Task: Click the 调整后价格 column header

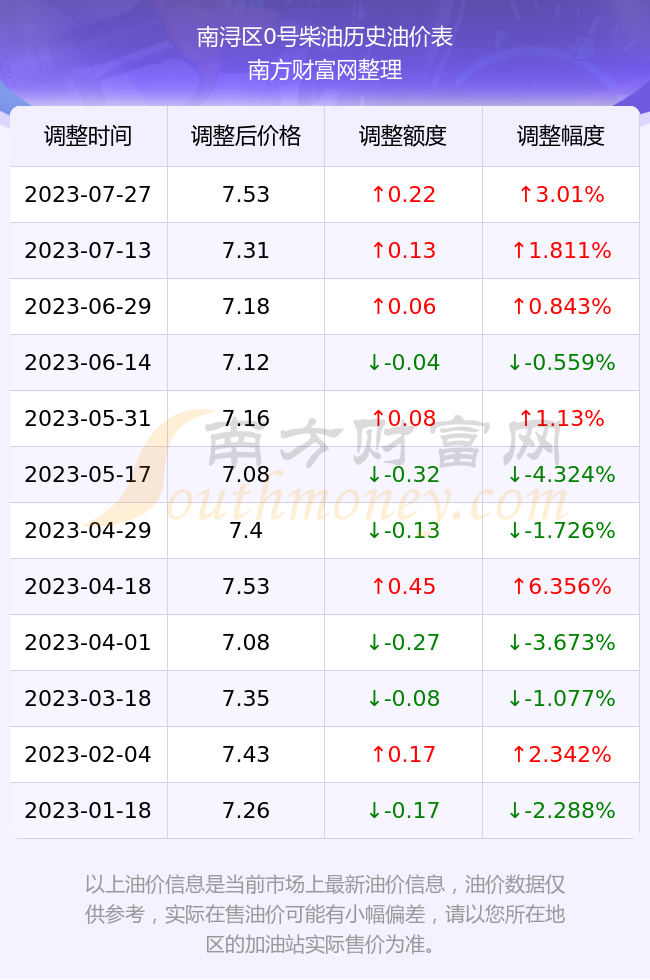Action: click(x=246, y=136)
